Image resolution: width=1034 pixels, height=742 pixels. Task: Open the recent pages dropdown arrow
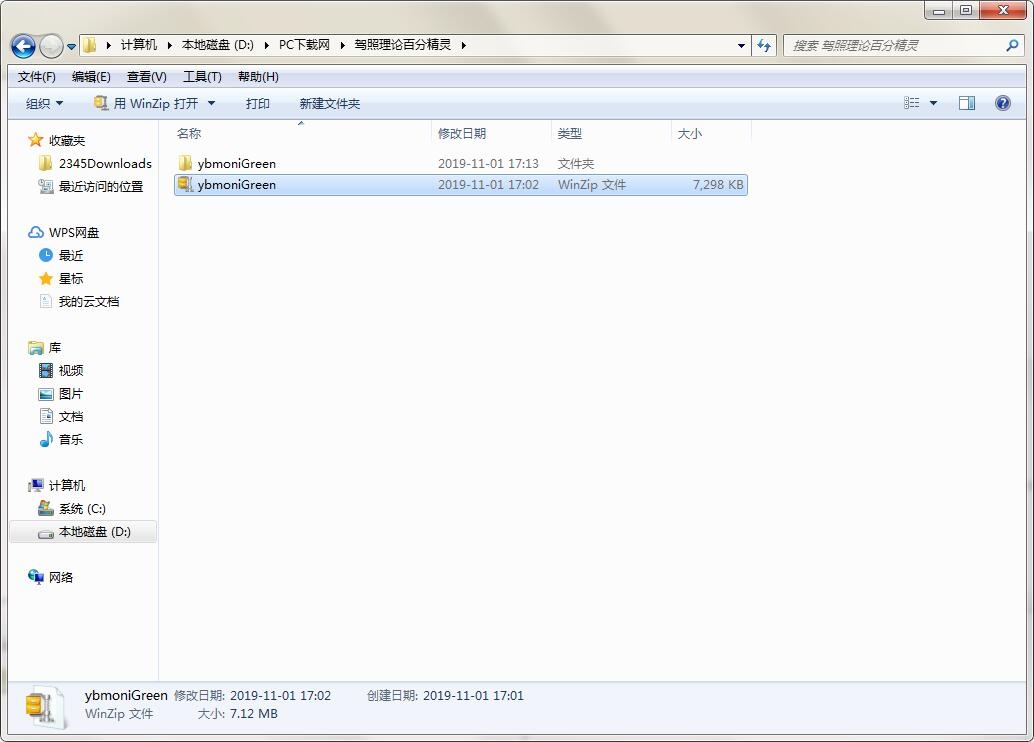pyautogui.click(x=71, y=47)
